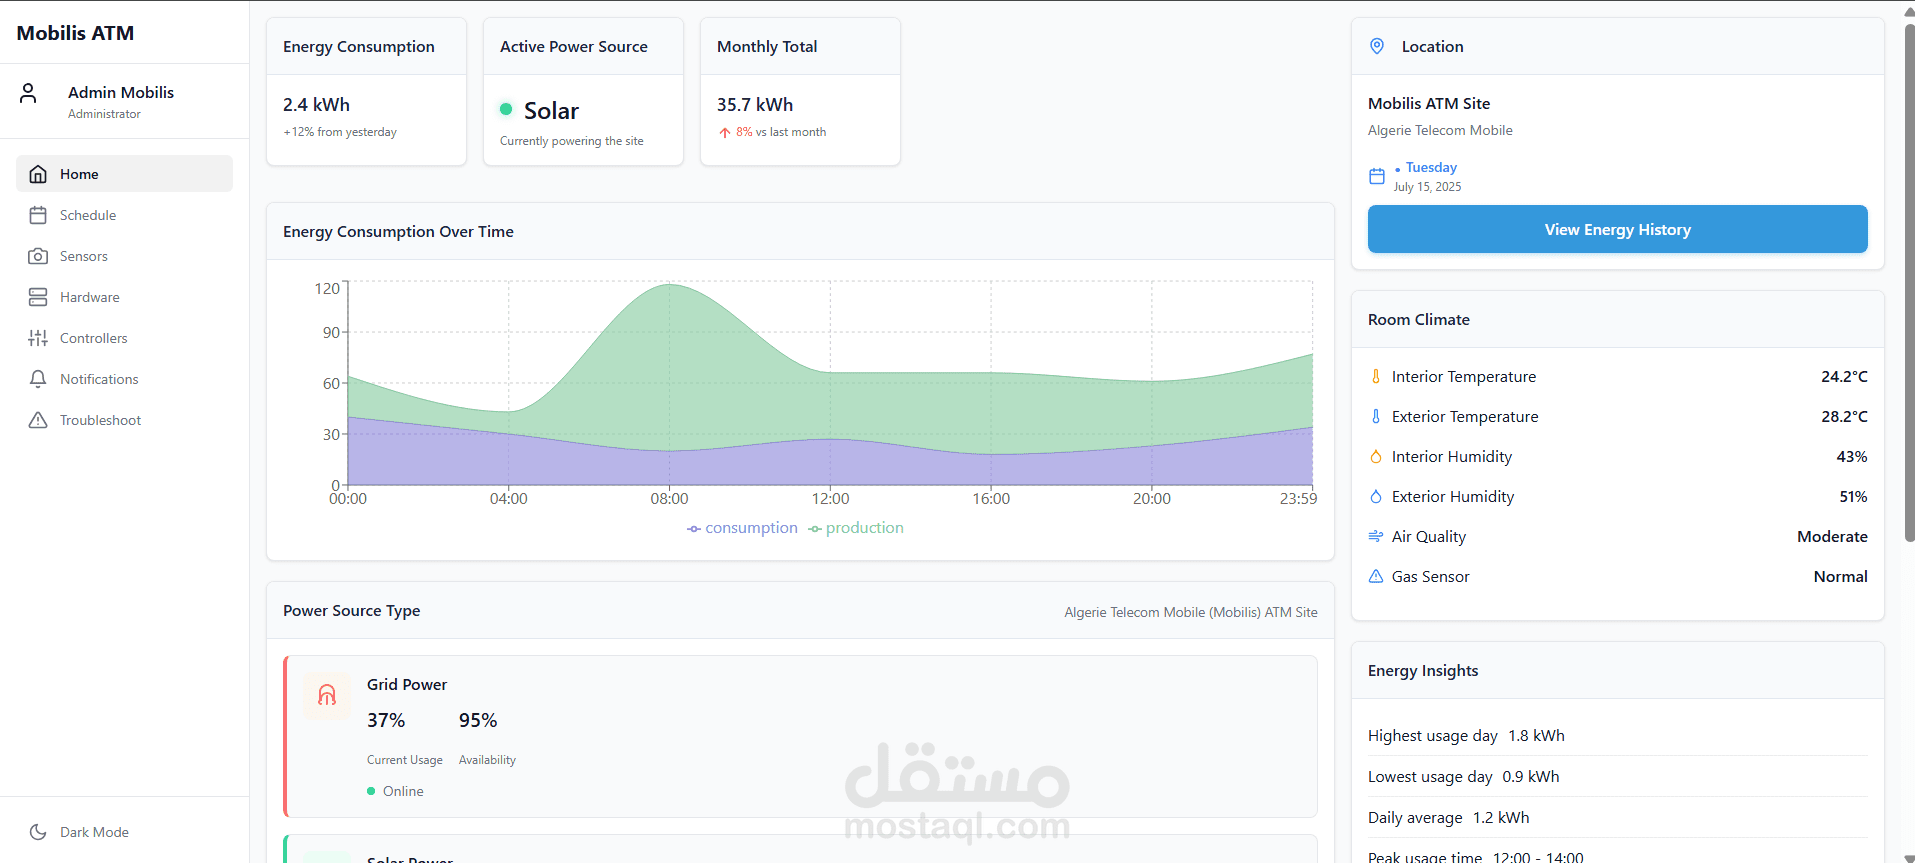Click the Troubleshoot warning triangle icon
This screenshot has width=1915, height=863.
[x=38, y=420]
